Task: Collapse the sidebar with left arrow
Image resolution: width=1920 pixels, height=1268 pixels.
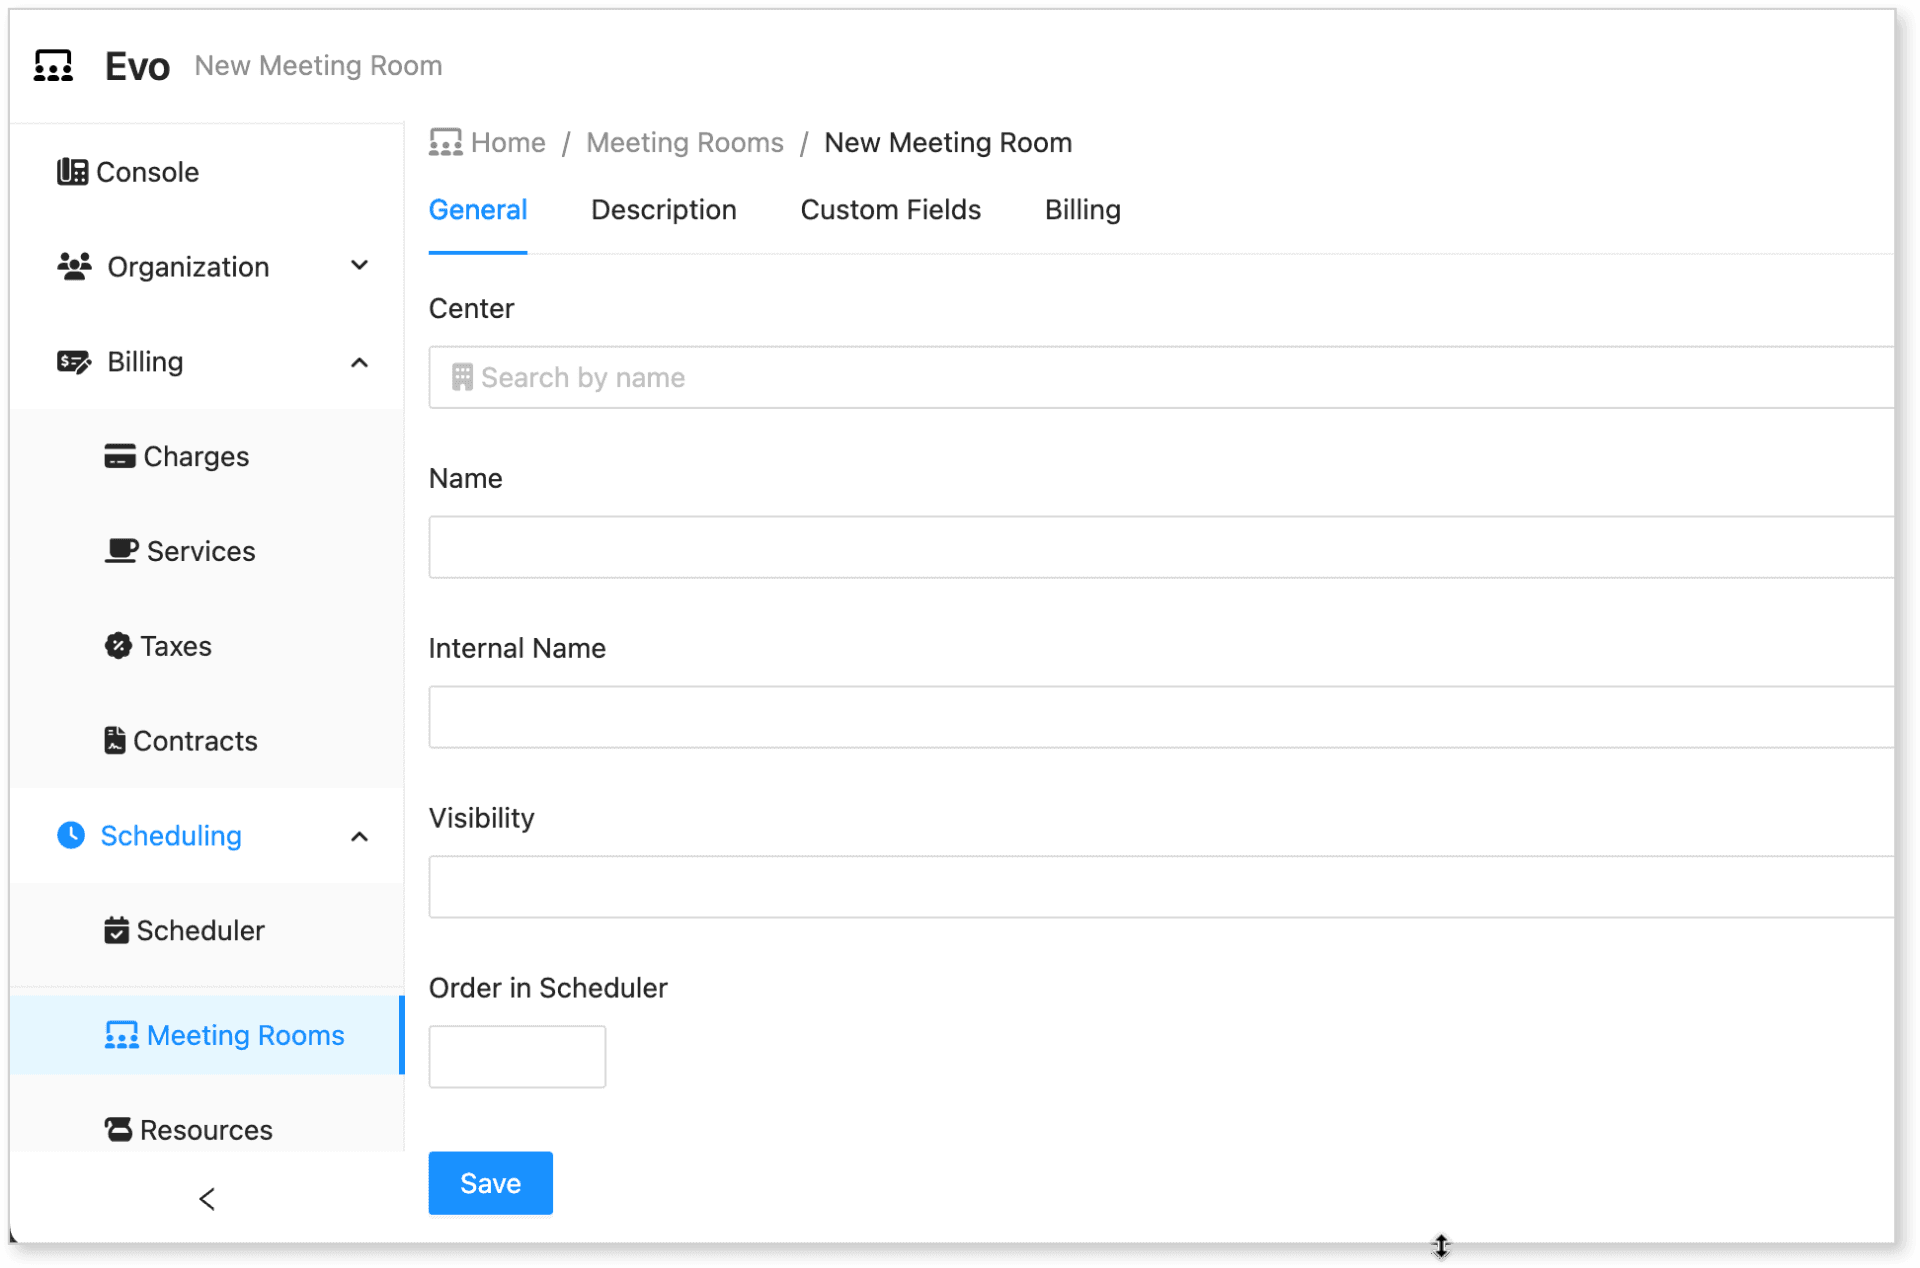Action: [207, 1199]
